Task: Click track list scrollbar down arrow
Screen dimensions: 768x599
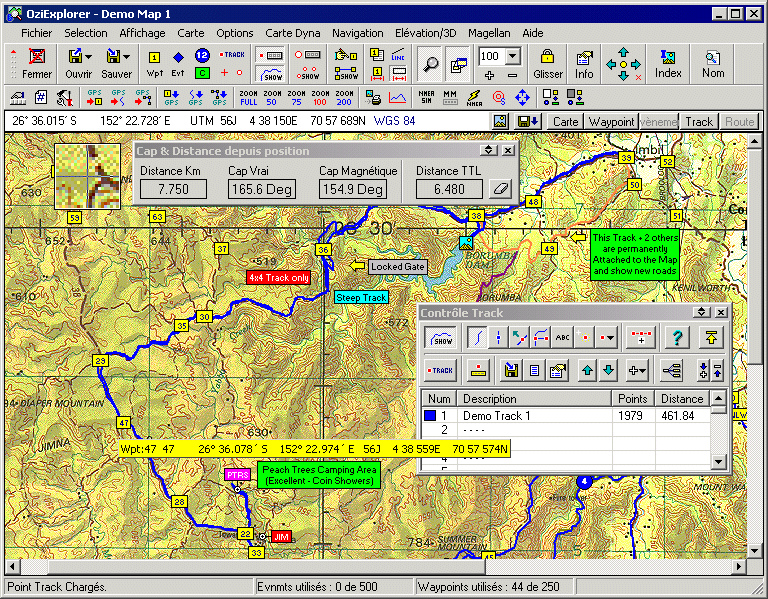Action: coord(718,461)
